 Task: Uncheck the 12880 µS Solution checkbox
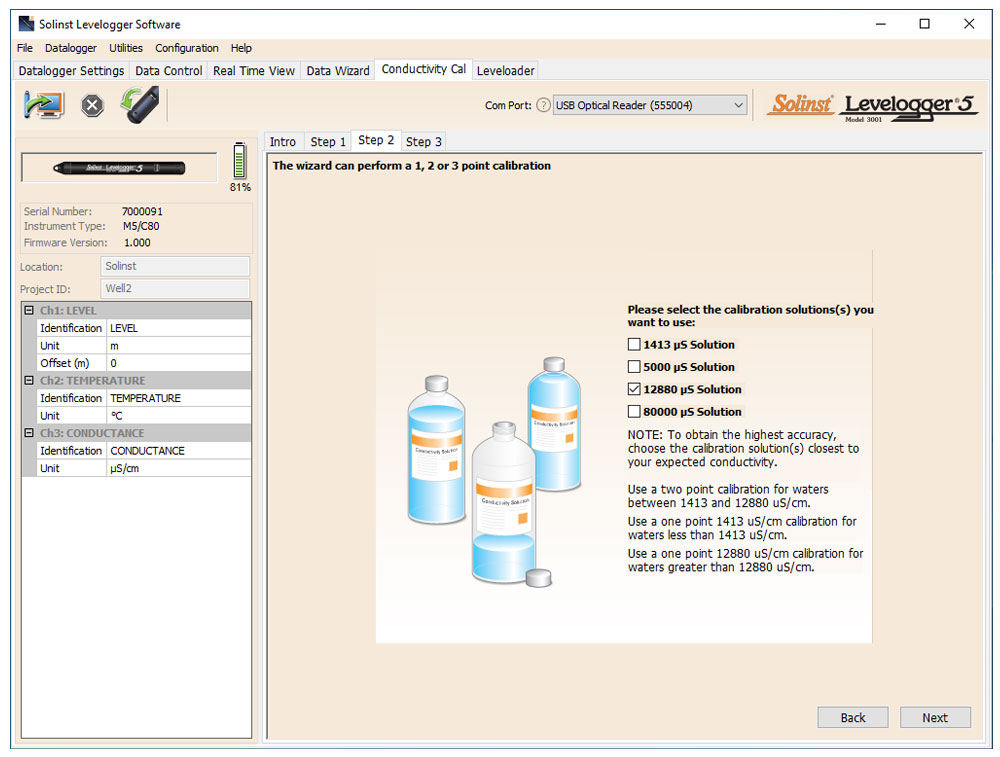(634, 389)
